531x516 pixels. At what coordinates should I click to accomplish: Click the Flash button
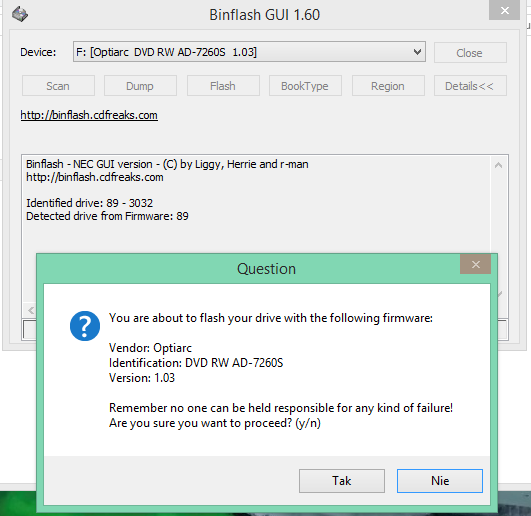pyautogui.click(x=223, y=86)
